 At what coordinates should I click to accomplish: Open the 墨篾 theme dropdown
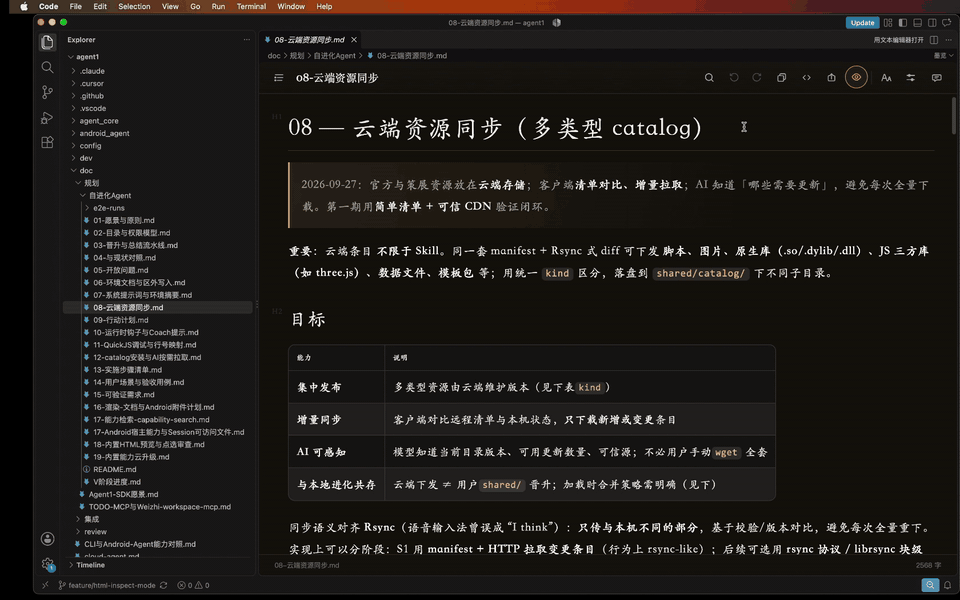(943, 56)
